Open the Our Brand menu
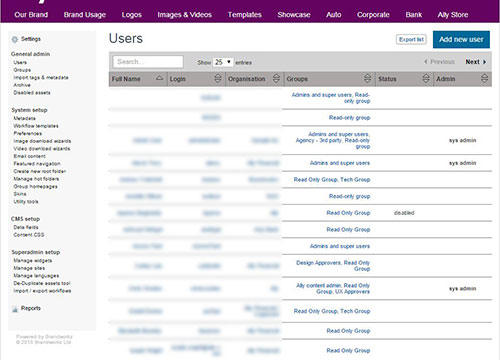This screenshot has height=360, width=500. click(31, 15)
